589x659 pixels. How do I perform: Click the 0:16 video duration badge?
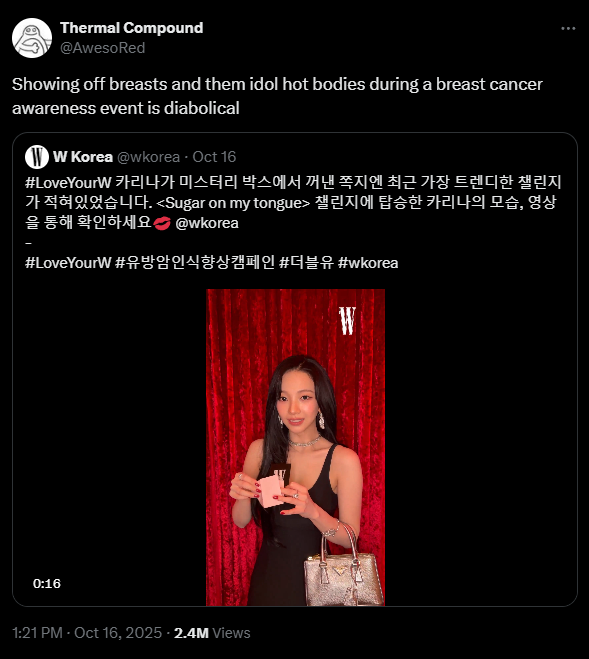tap(47, 583)
